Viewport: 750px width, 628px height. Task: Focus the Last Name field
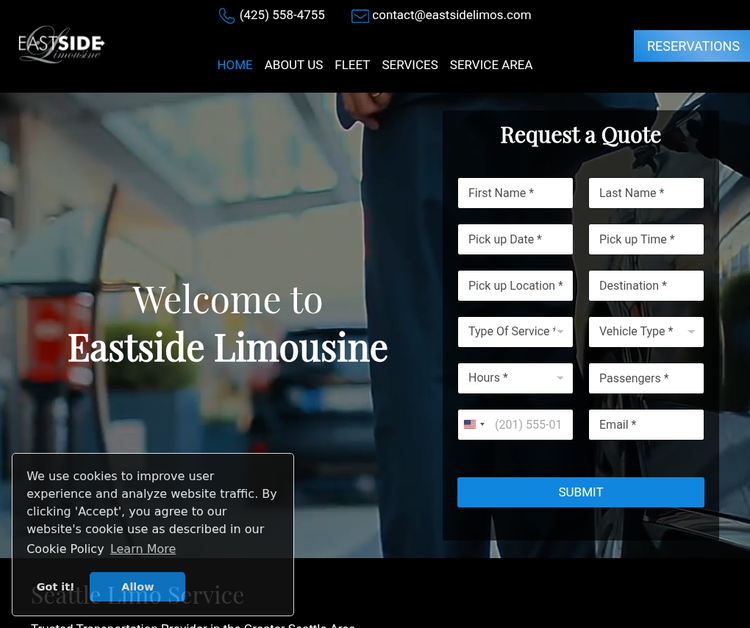click(x=646, y=193)
